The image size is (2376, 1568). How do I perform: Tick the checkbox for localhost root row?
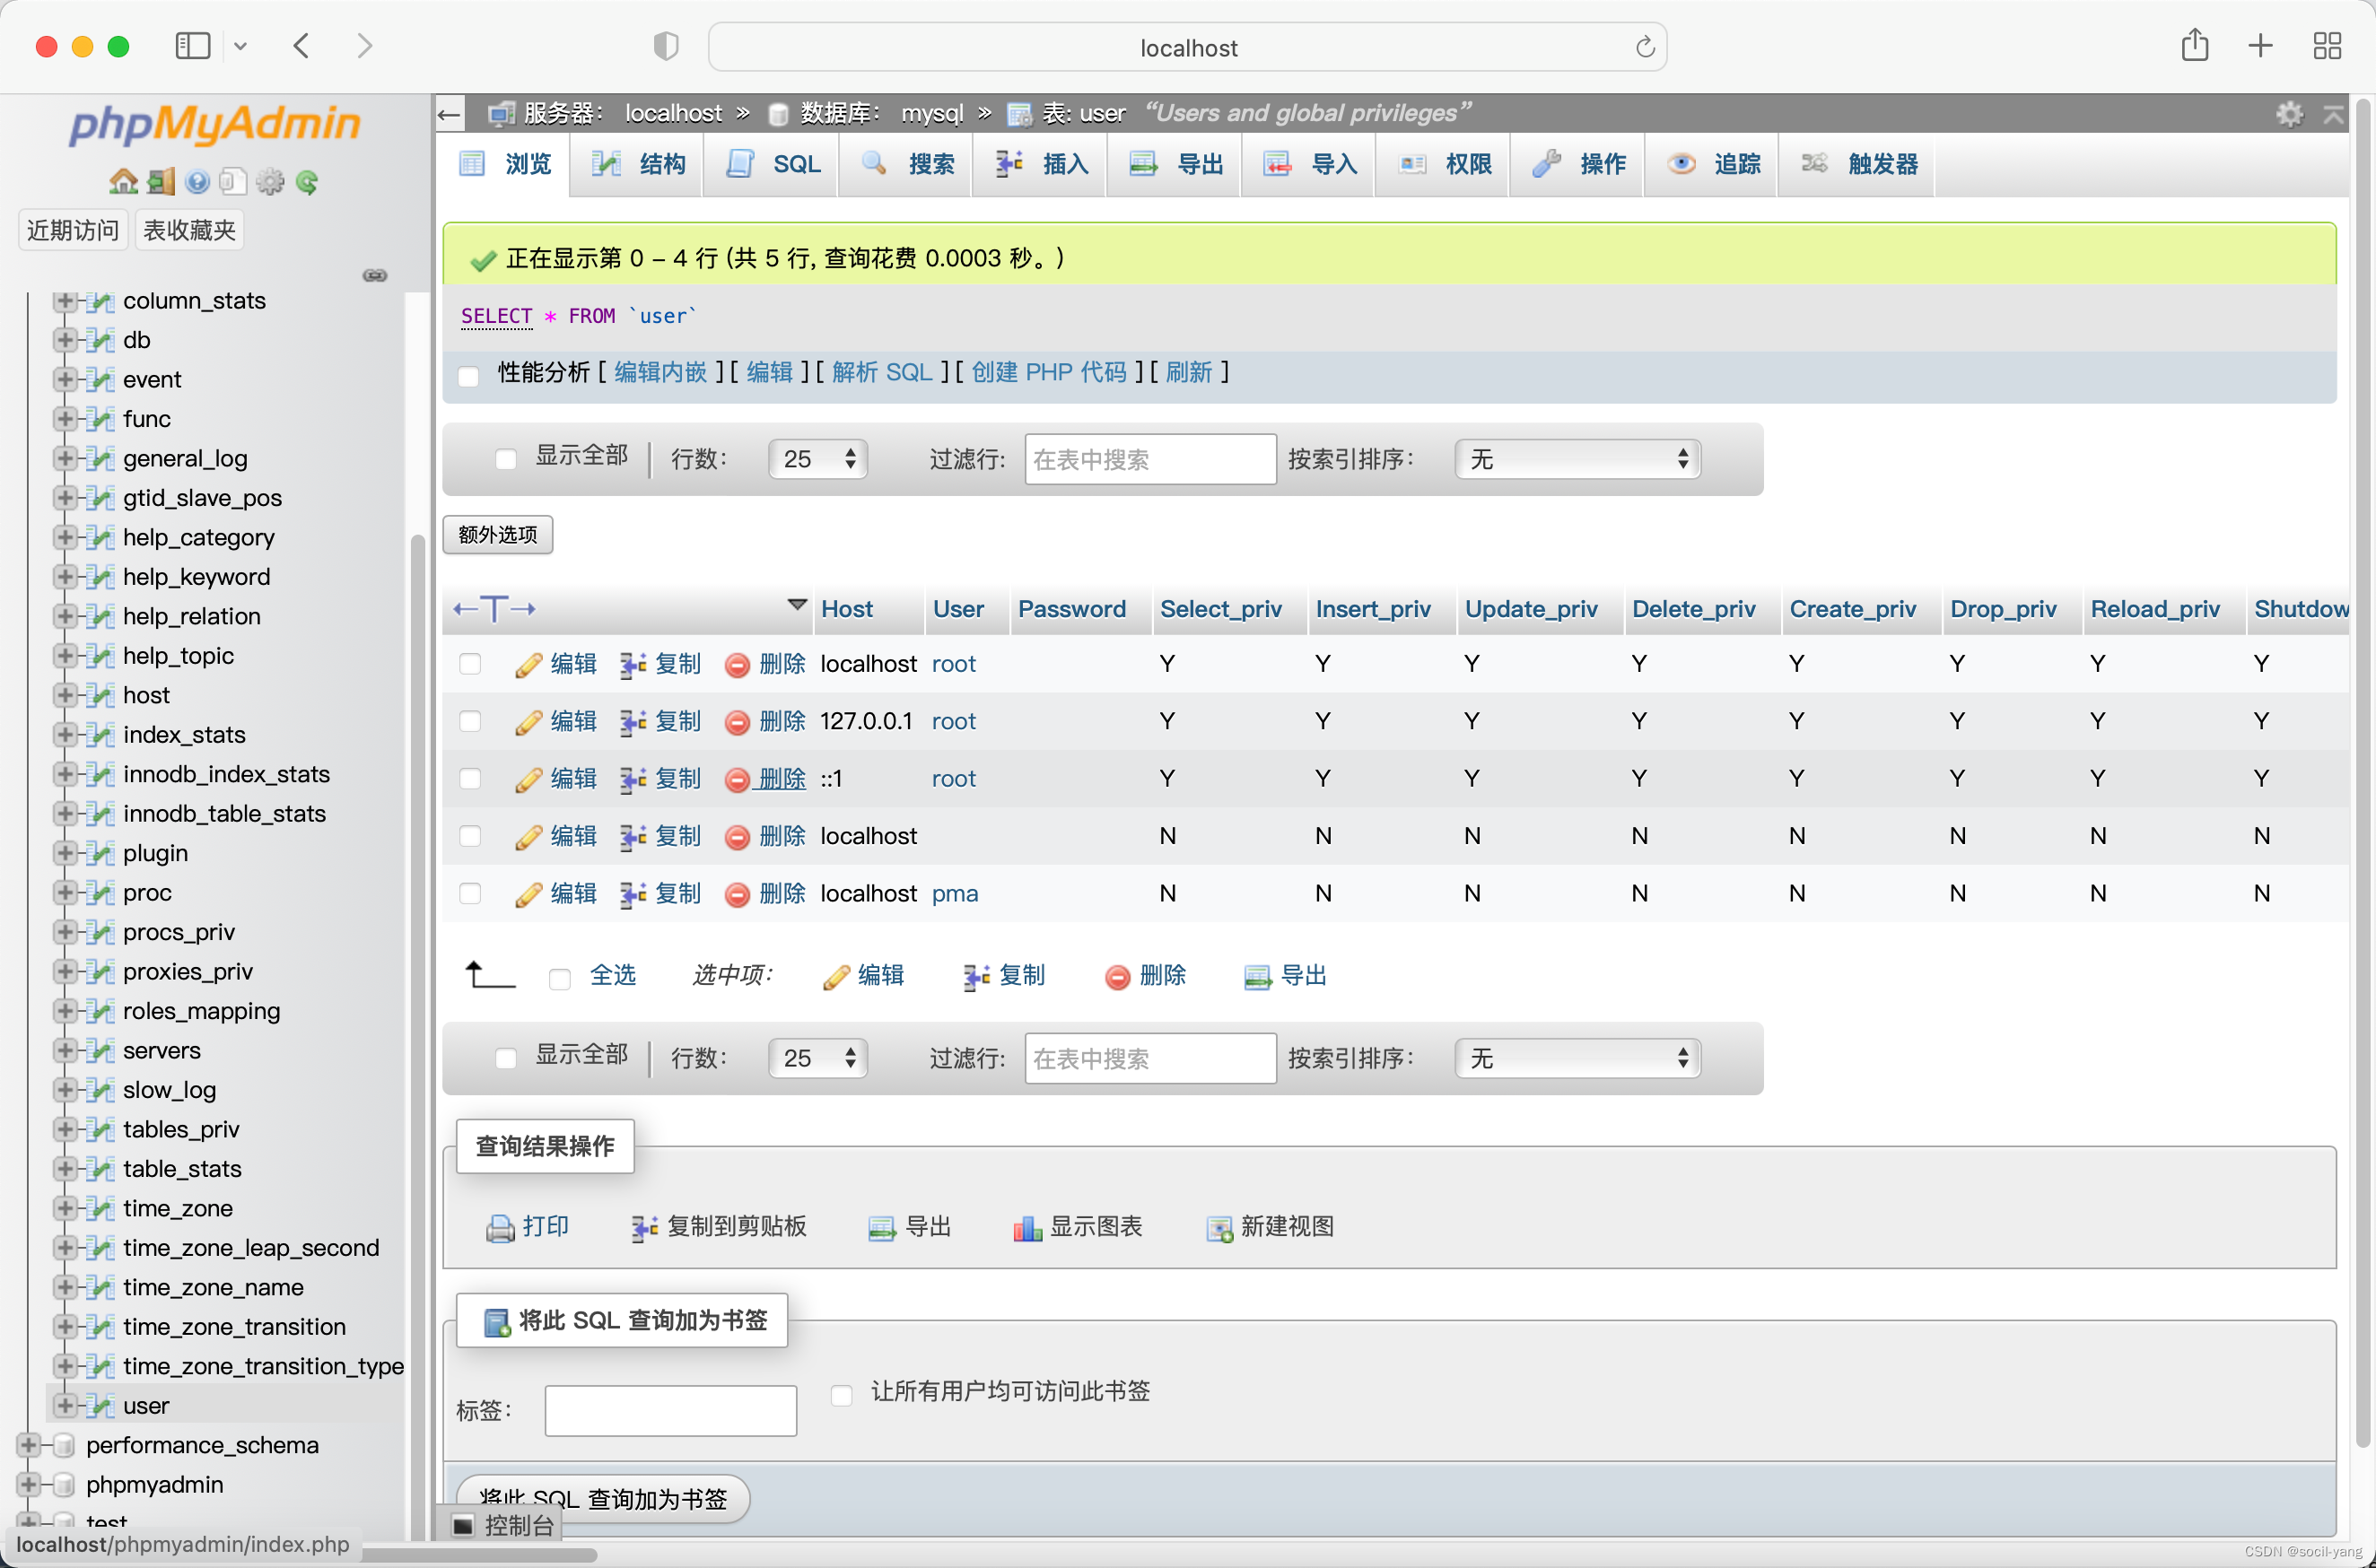(470, 664)
